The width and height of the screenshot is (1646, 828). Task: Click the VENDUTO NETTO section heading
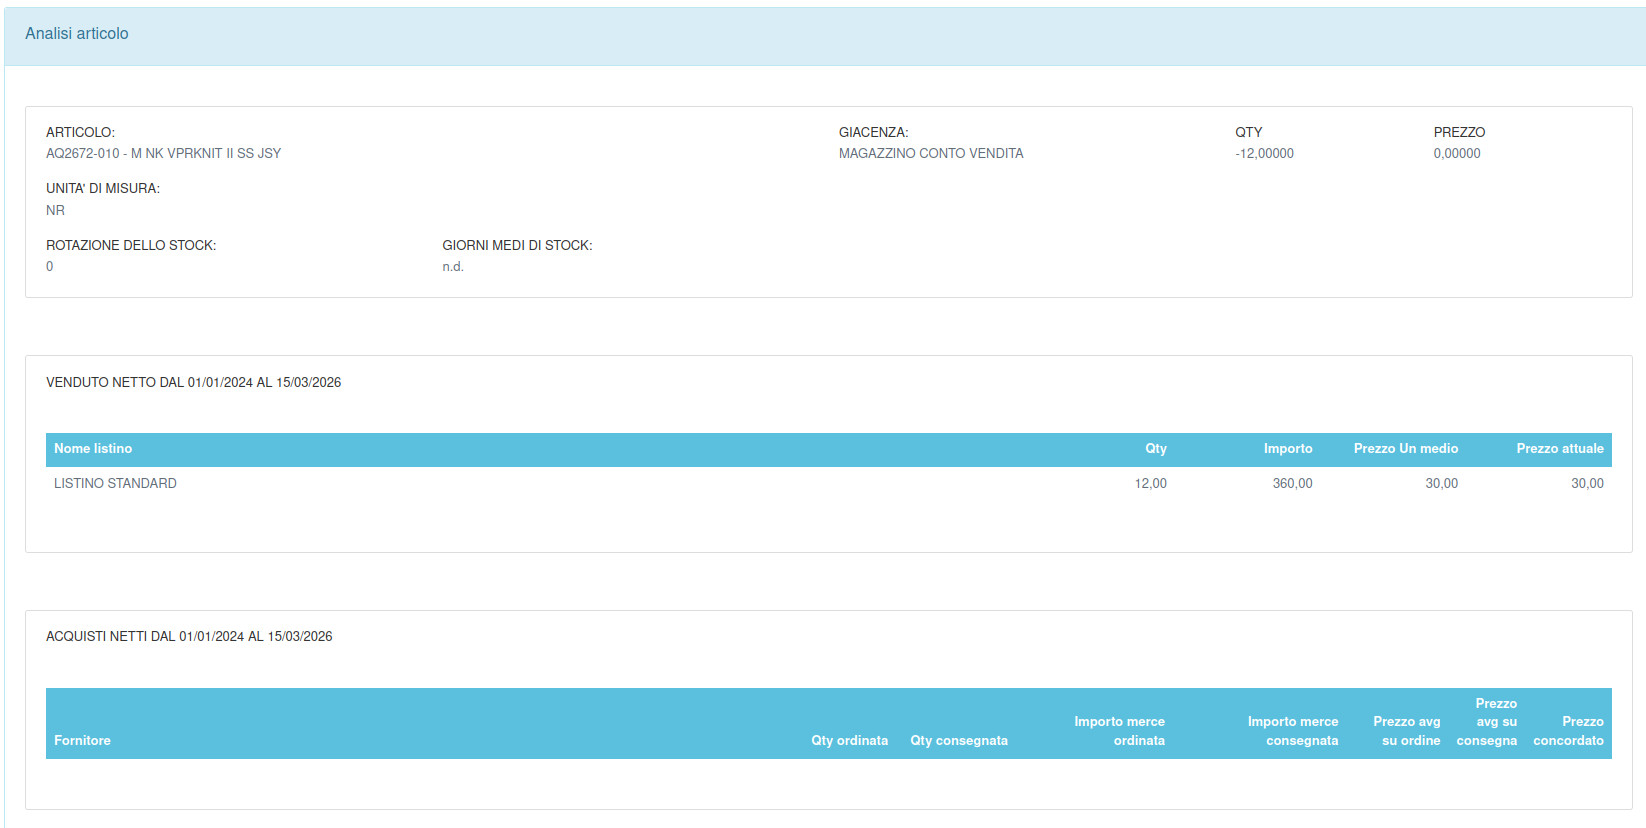click(x=193, y=383)
